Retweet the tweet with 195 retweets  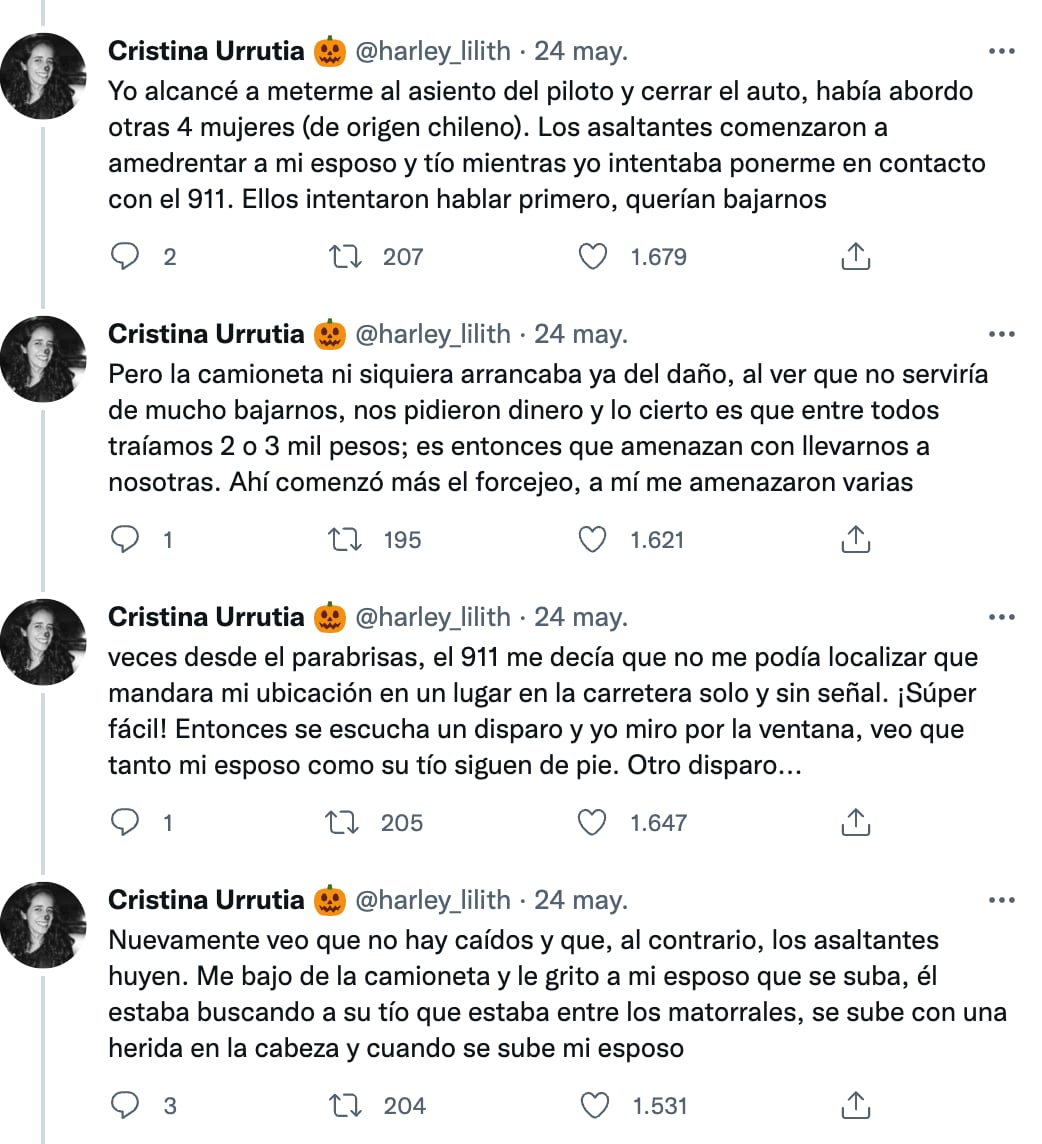(345, 540)
